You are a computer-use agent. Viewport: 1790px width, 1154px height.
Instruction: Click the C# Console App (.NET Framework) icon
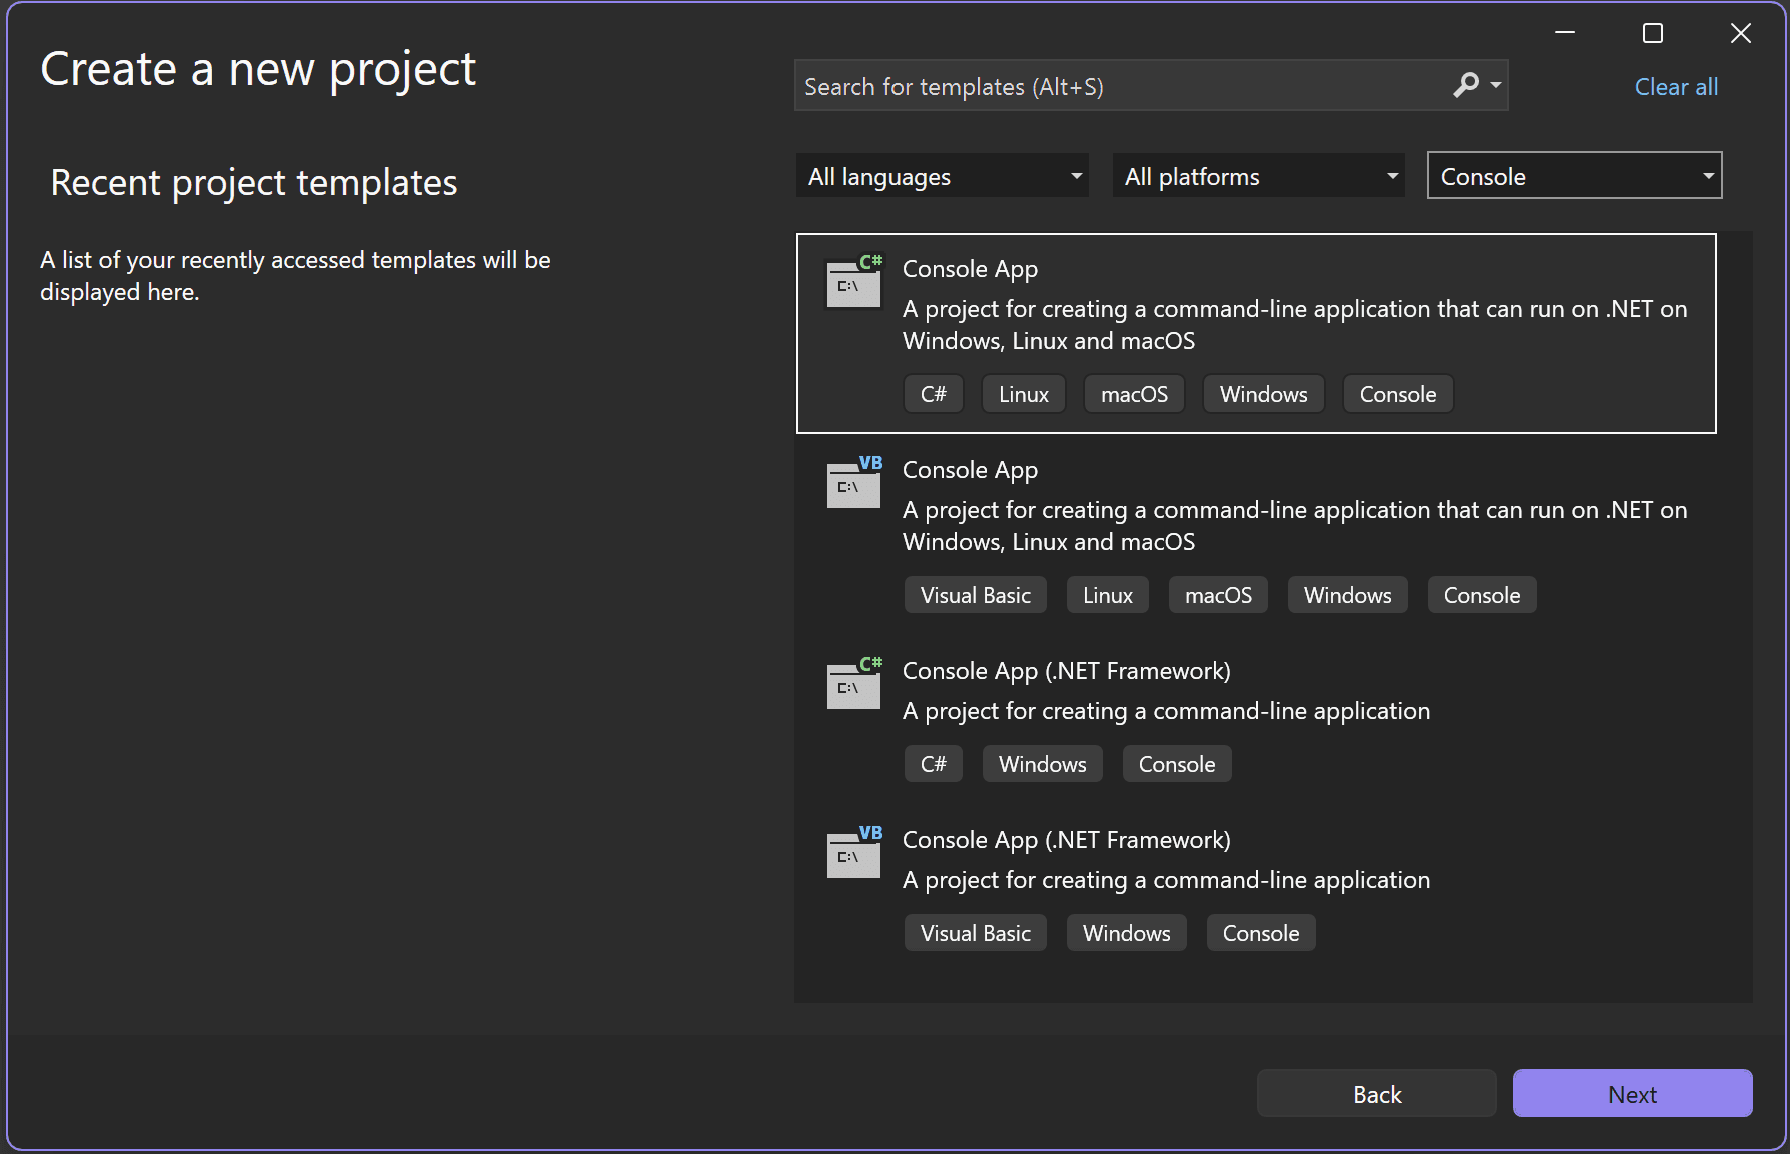[852, 685]
